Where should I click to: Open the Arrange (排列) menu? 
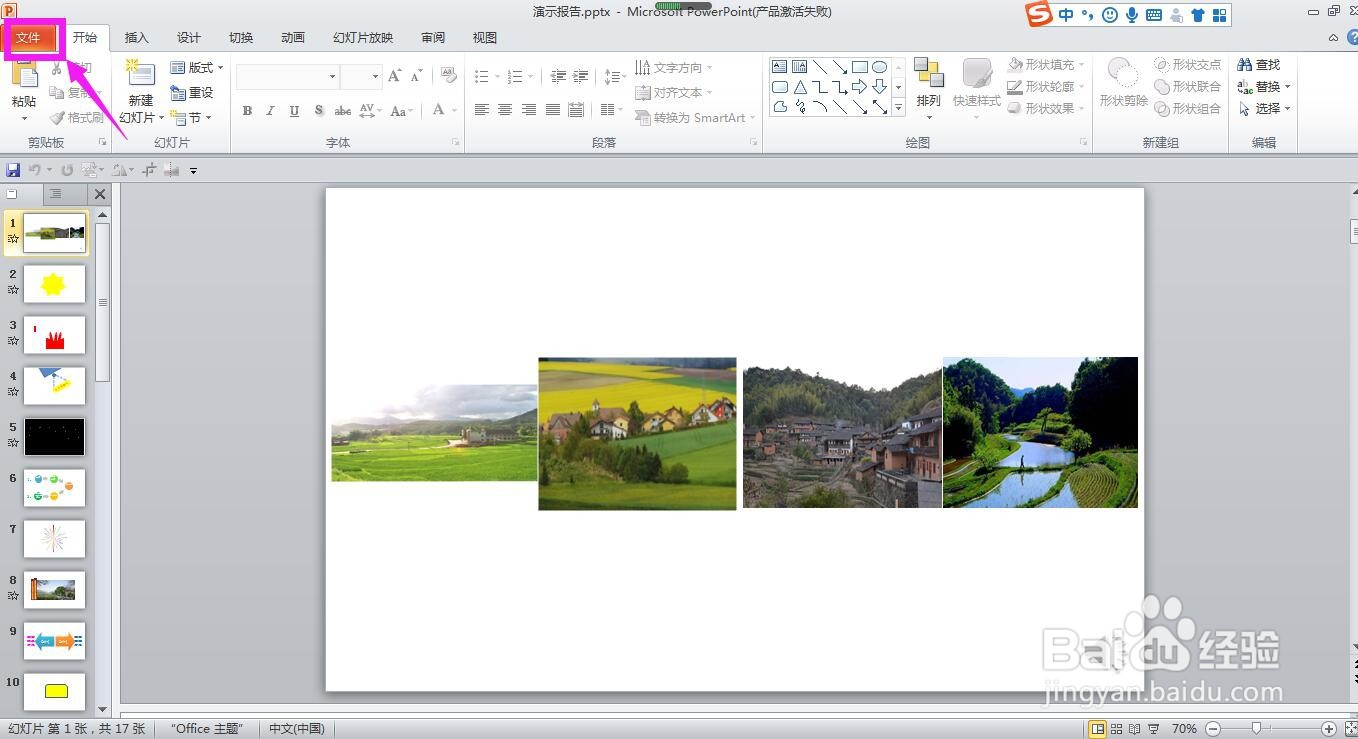[x=929, y=87]
